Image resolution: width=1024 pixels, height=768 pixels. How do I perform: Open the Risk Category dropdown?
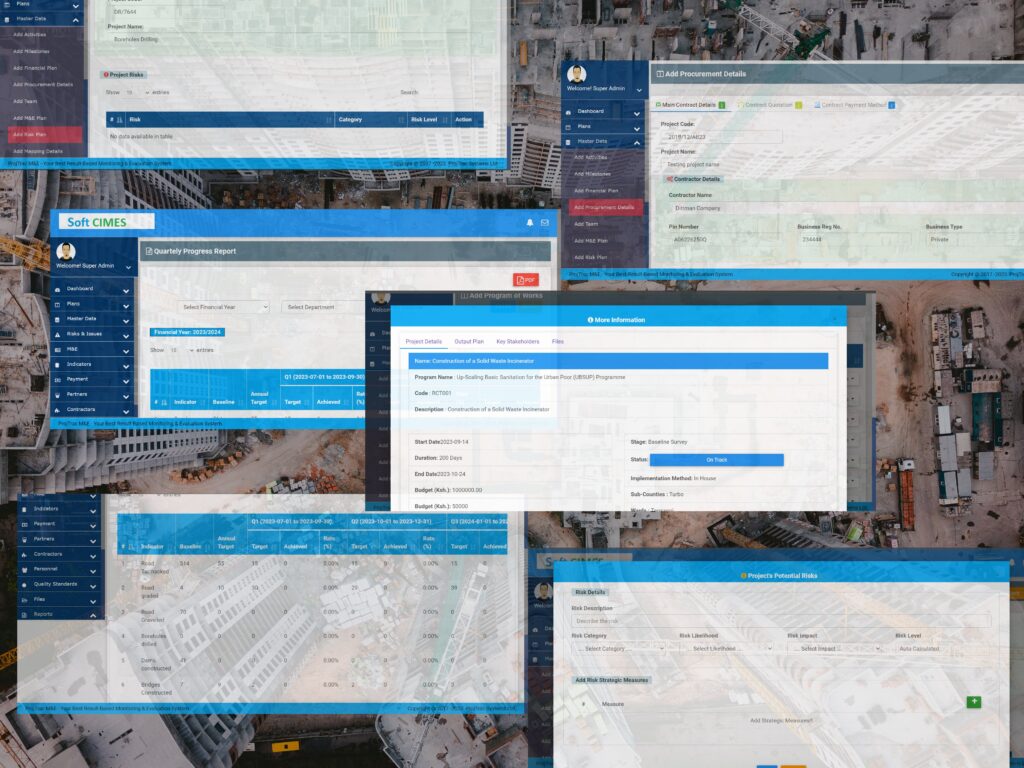click(618, 648)
